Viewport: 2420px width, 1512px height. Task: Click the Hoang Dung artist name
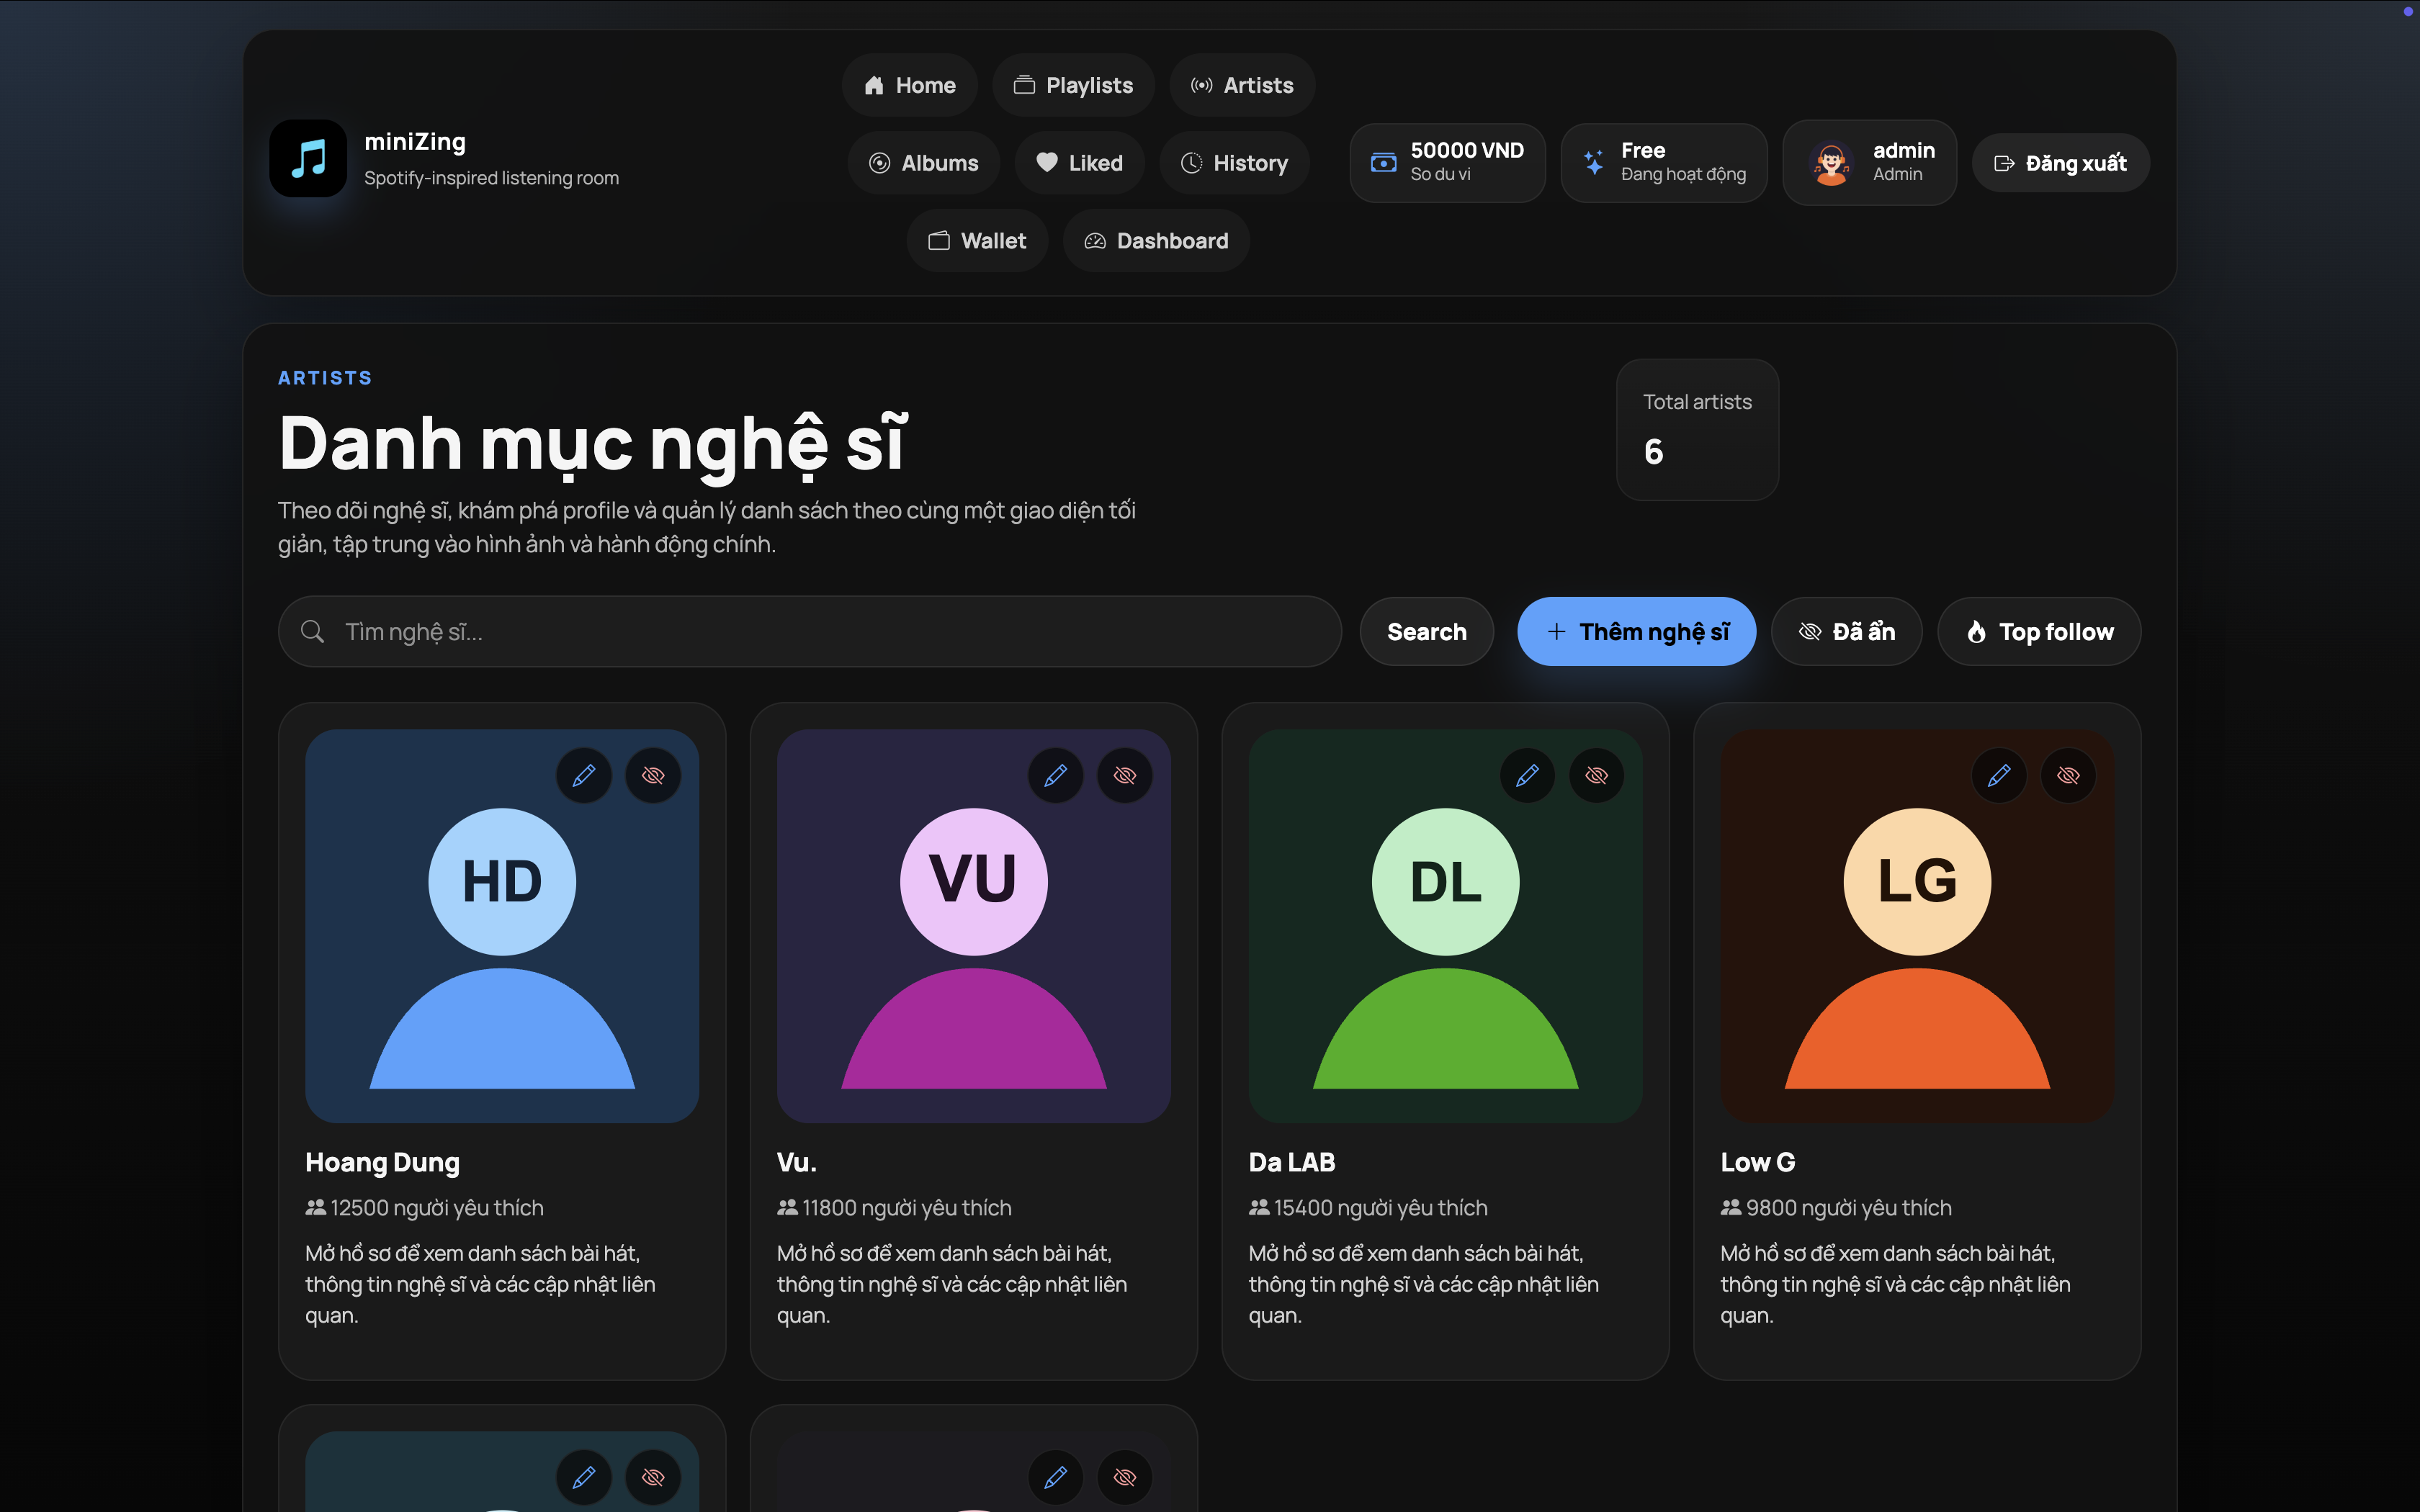(383, 1162)
